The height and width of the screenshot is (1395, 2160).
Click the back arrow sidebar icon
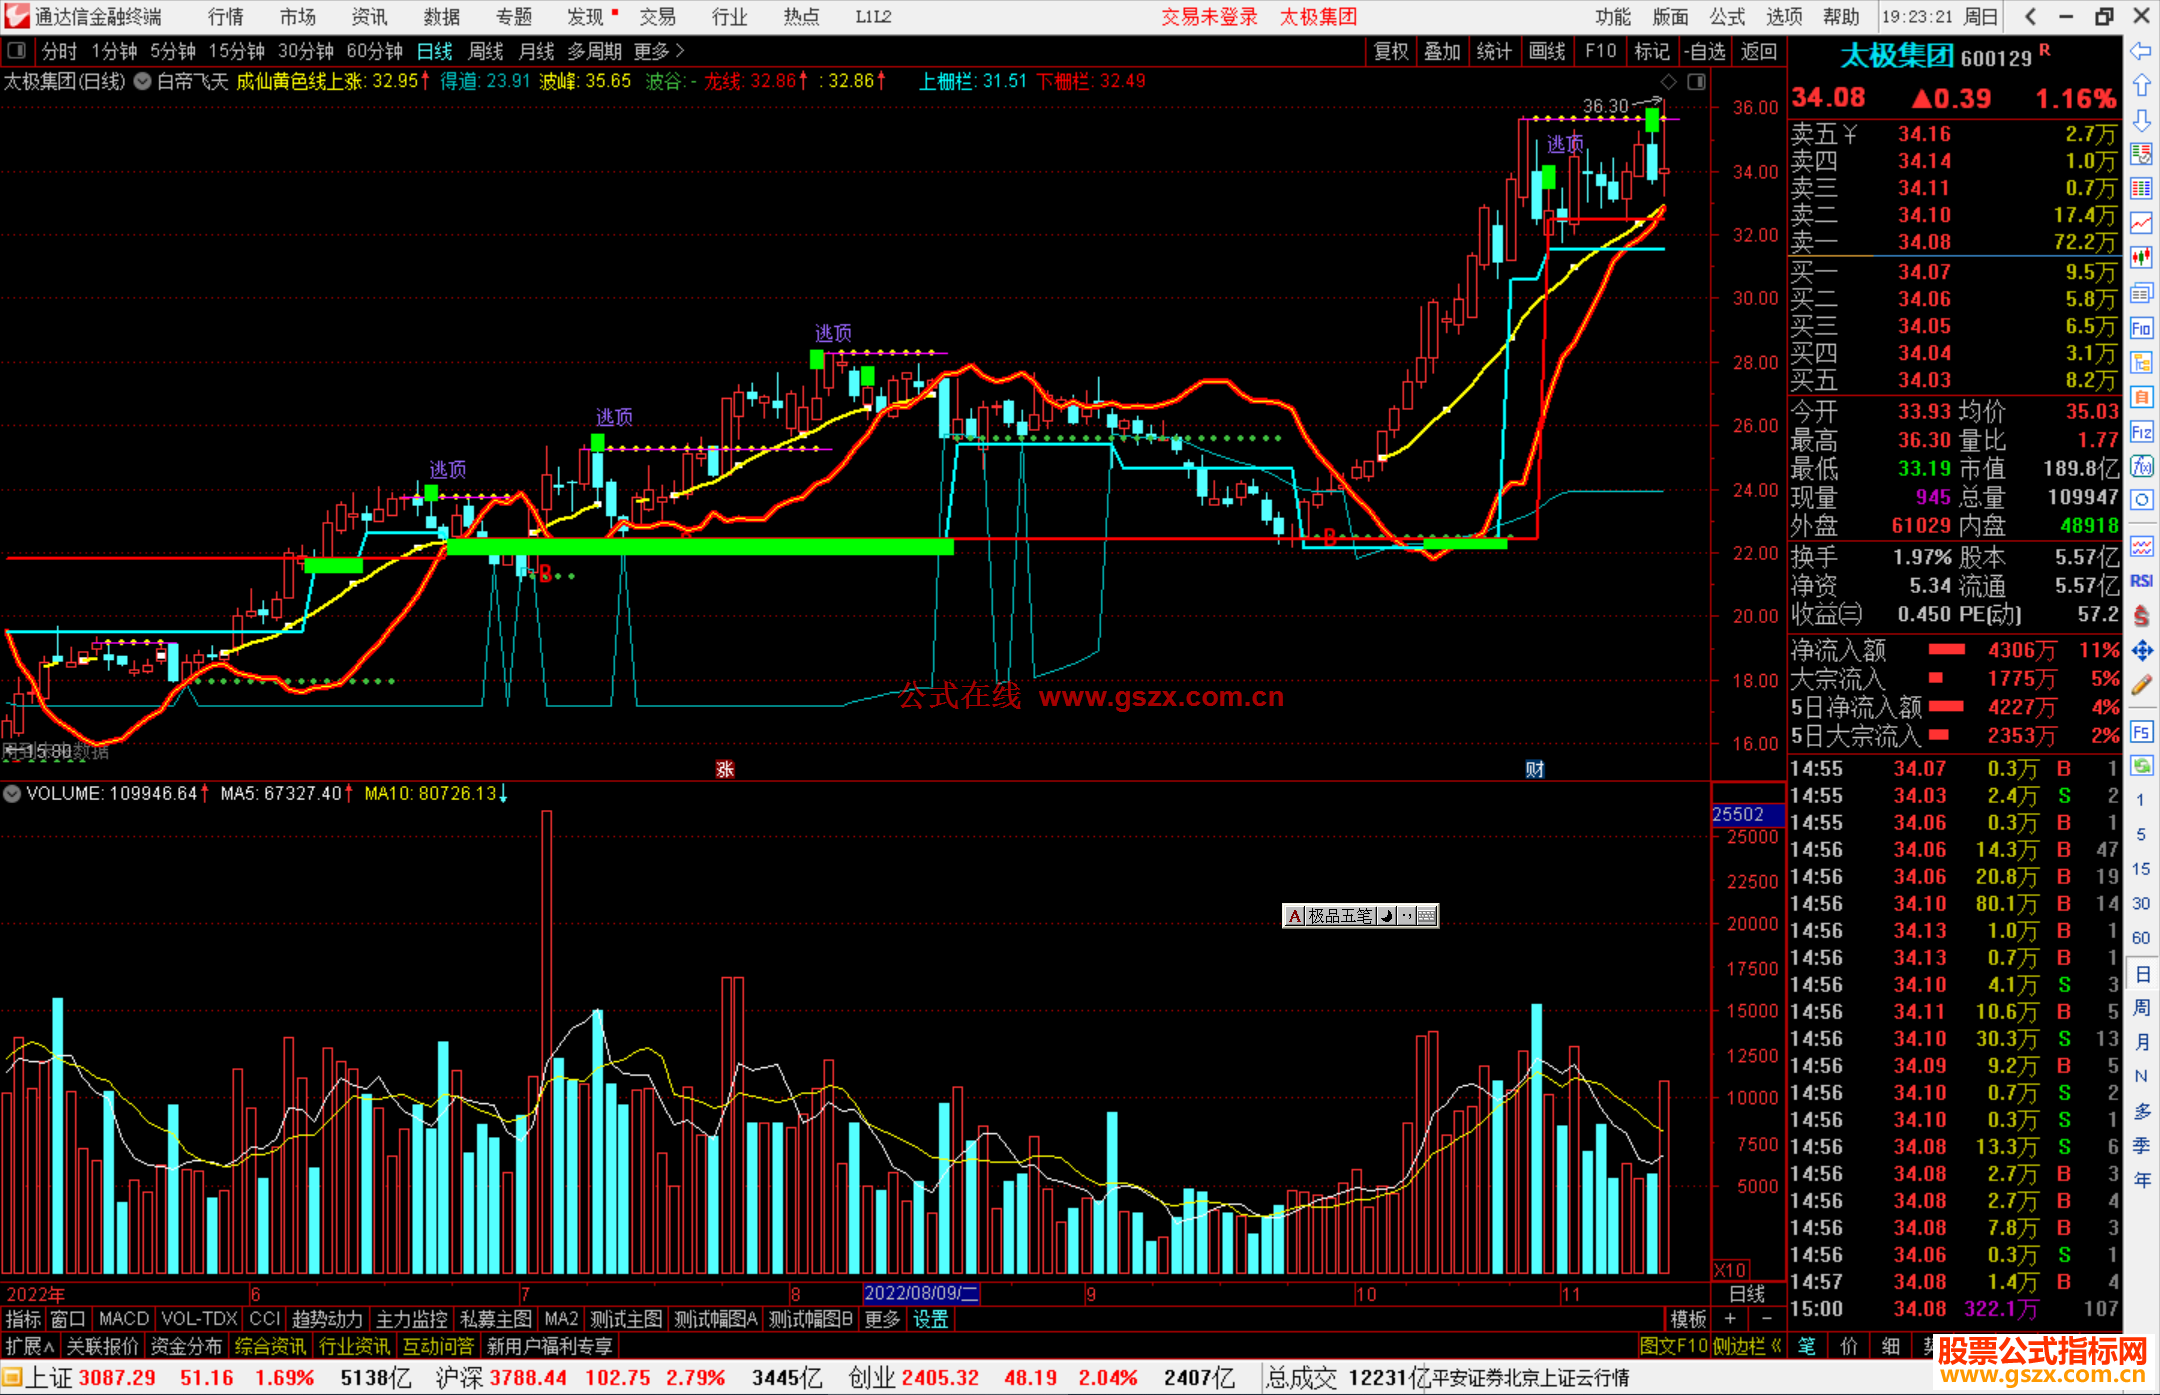click(2141, 51)
